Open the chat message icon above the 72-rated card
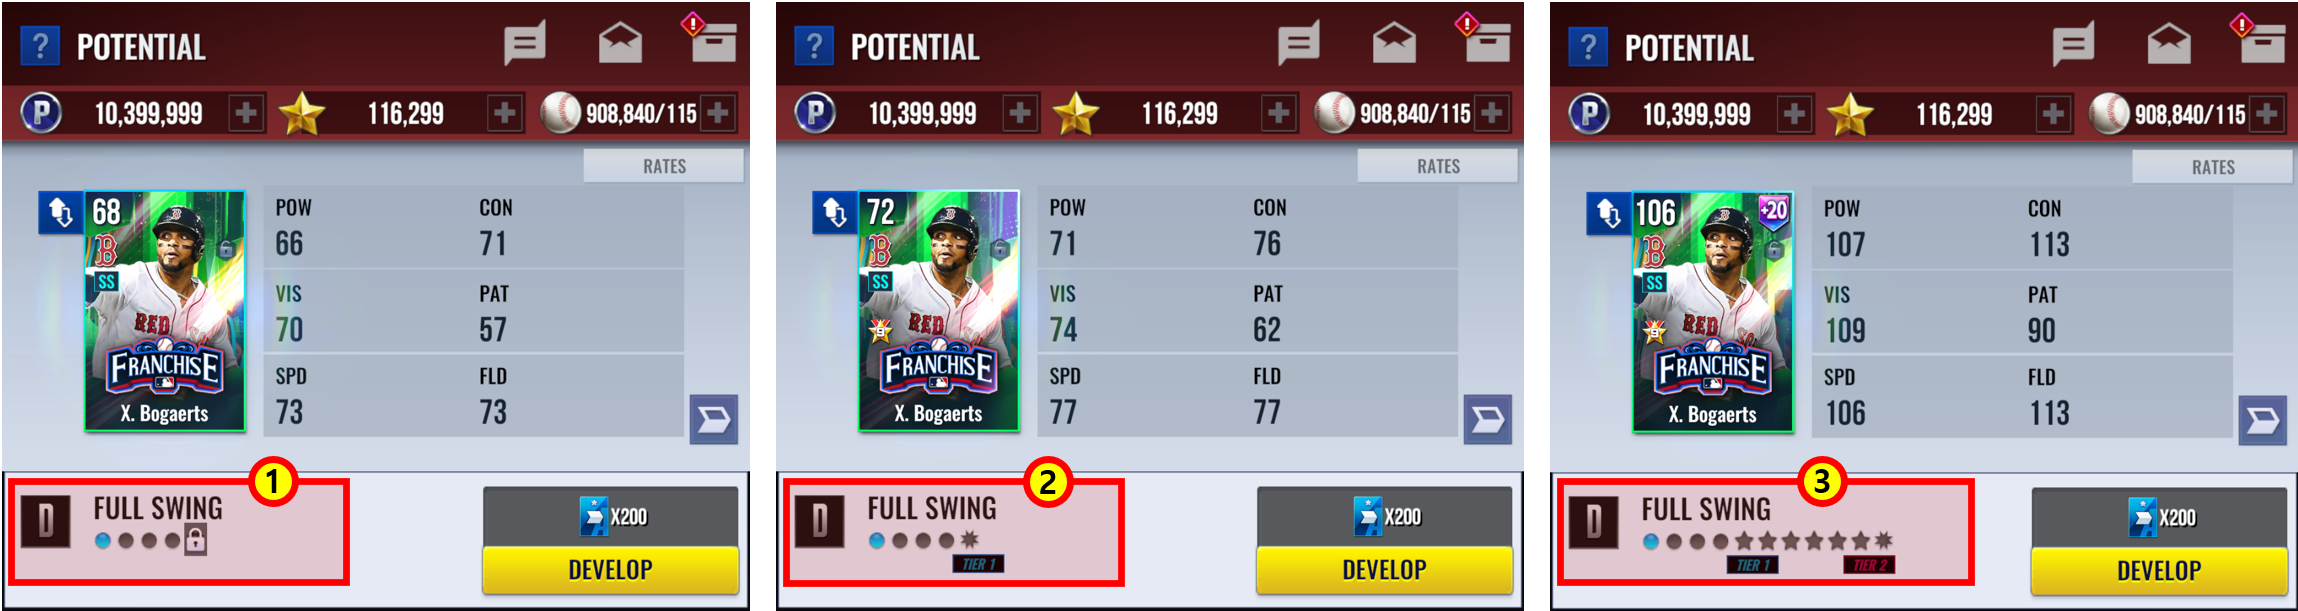This screenshot has width=2298, height=611. click(x=1298, y=44)
